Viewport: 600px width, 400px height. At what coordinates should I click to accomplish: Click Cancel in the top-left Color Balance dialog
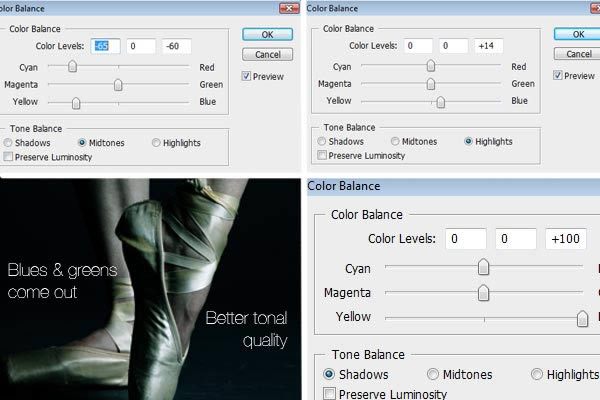click(x=267, y=54)
